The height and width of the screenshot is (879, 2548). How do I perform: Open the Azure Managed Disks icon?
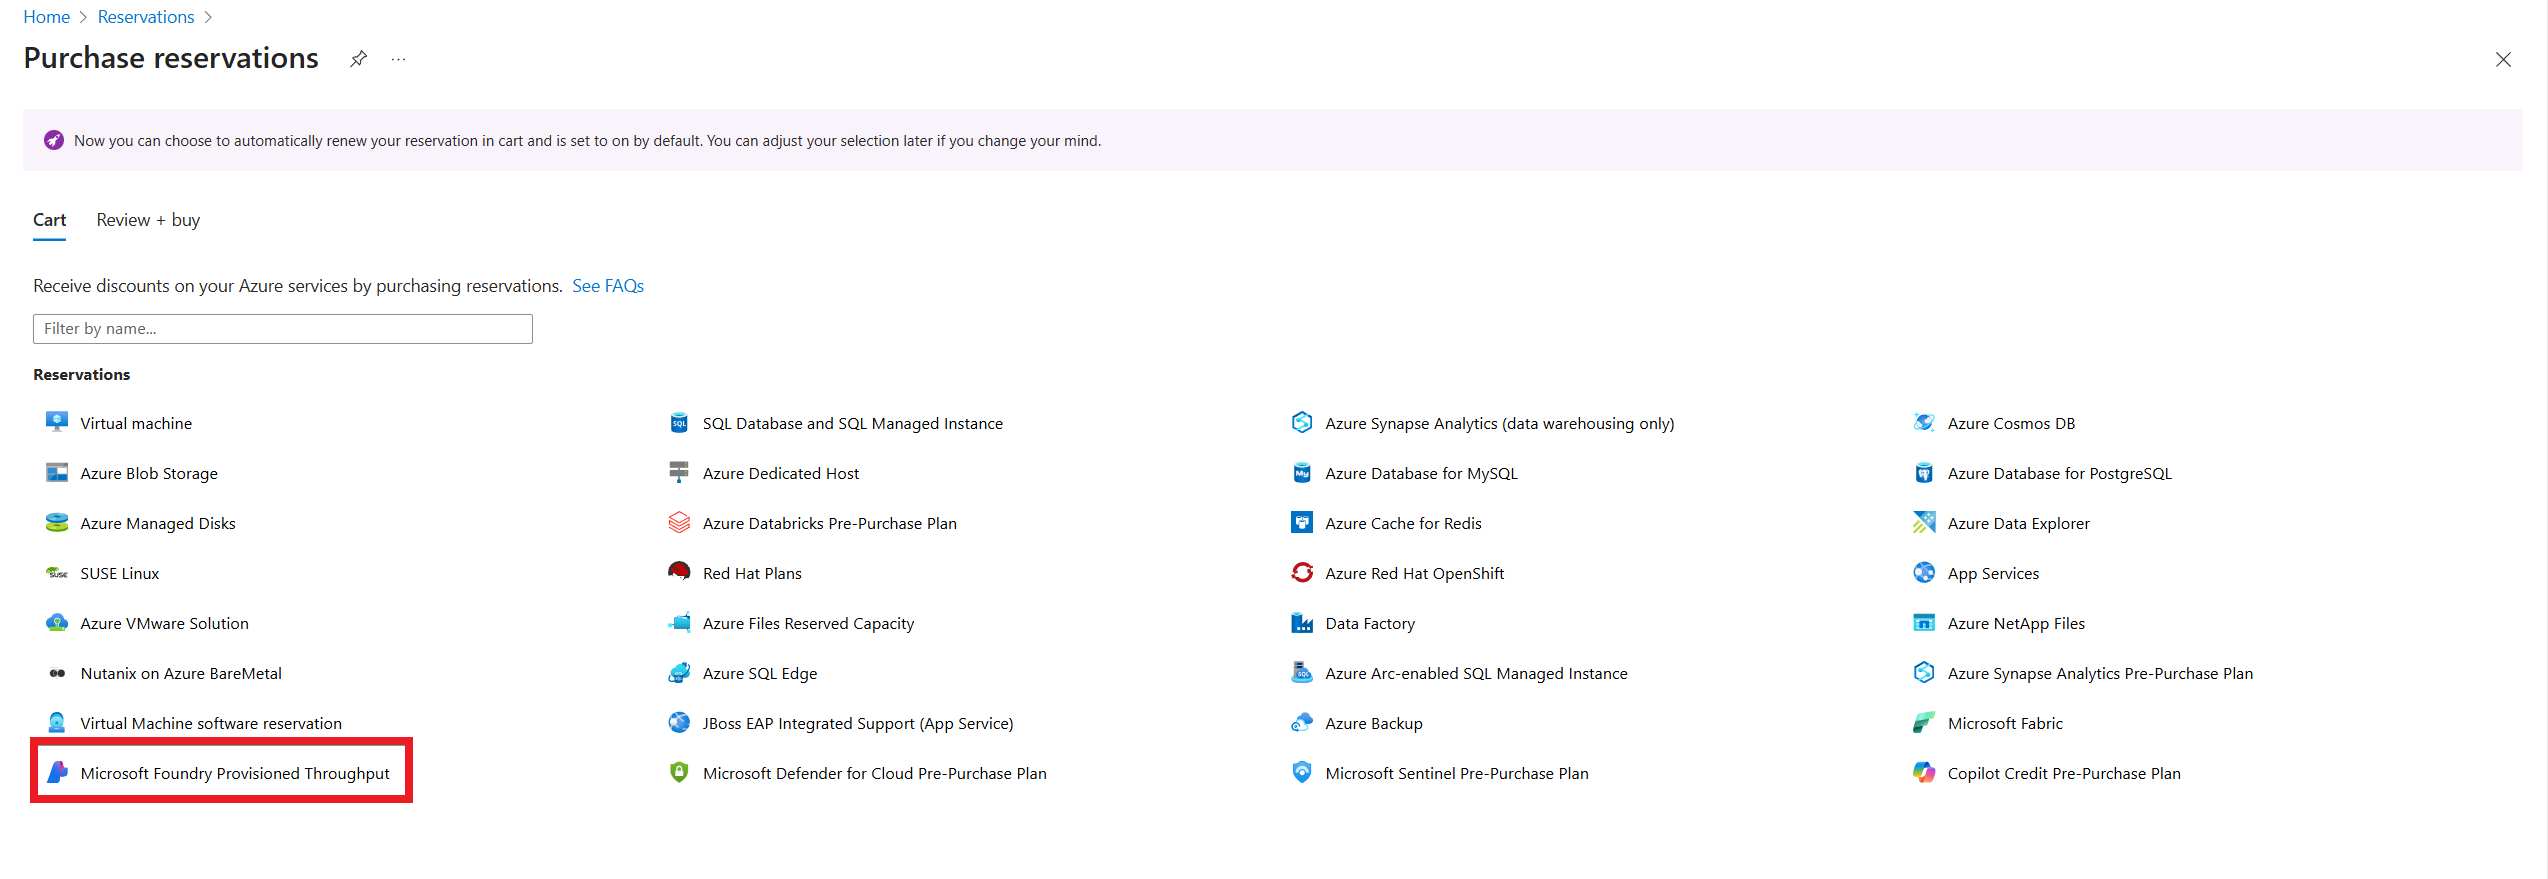(57, 522)
